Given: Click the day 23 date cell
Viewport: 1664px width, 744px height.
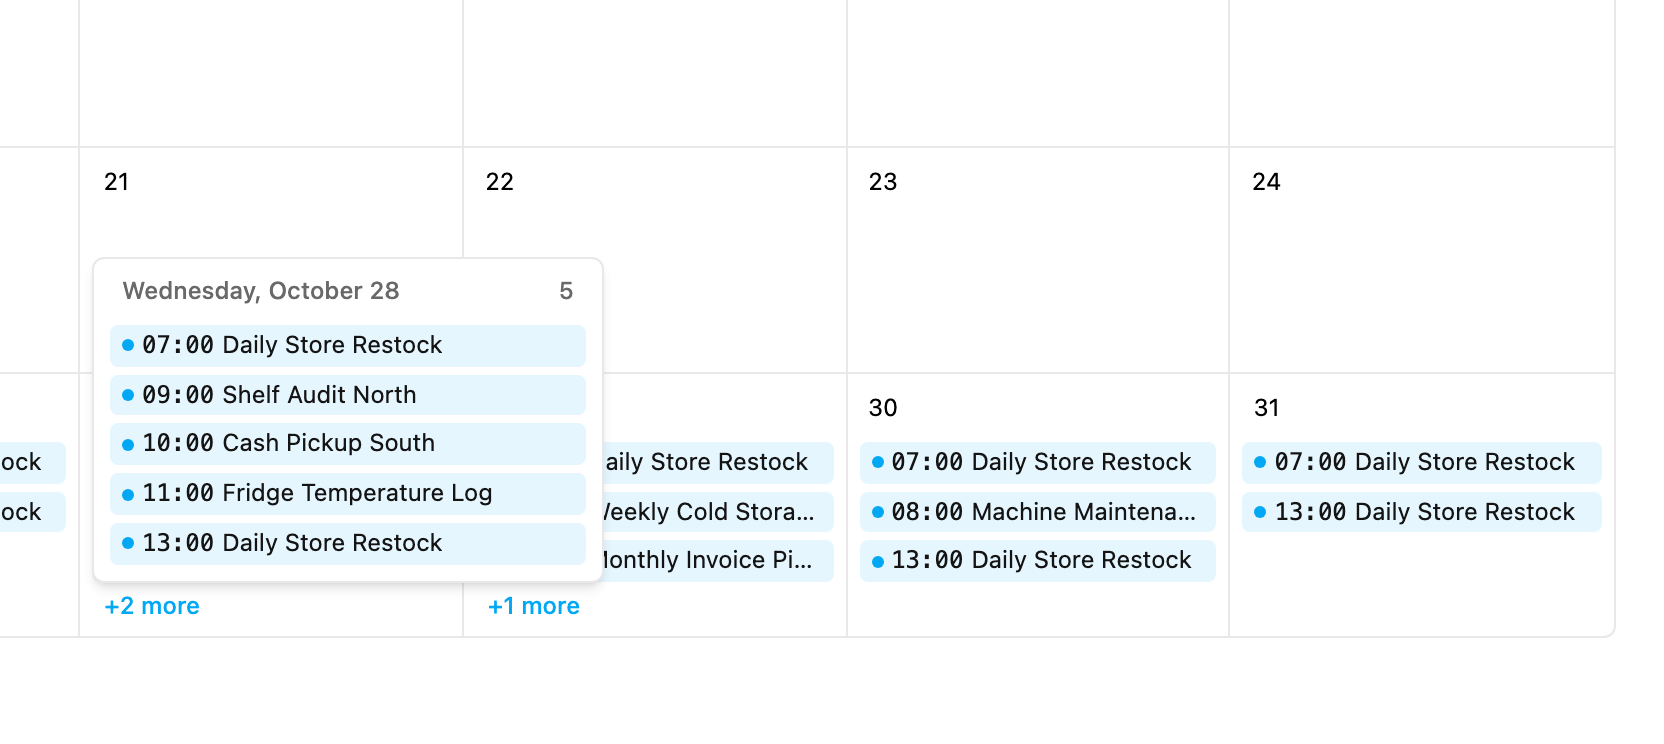Looking at the screenshot, I should point(1038,260).
